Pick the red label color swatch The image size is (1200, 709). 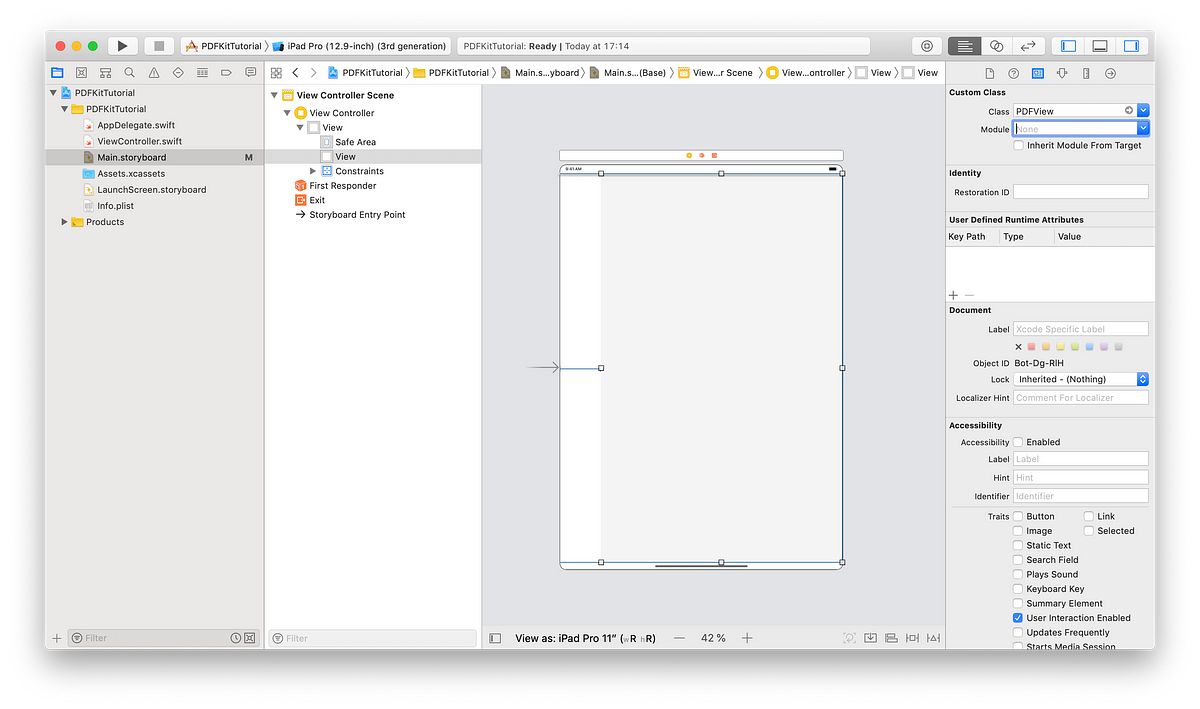coord(1032,347)
